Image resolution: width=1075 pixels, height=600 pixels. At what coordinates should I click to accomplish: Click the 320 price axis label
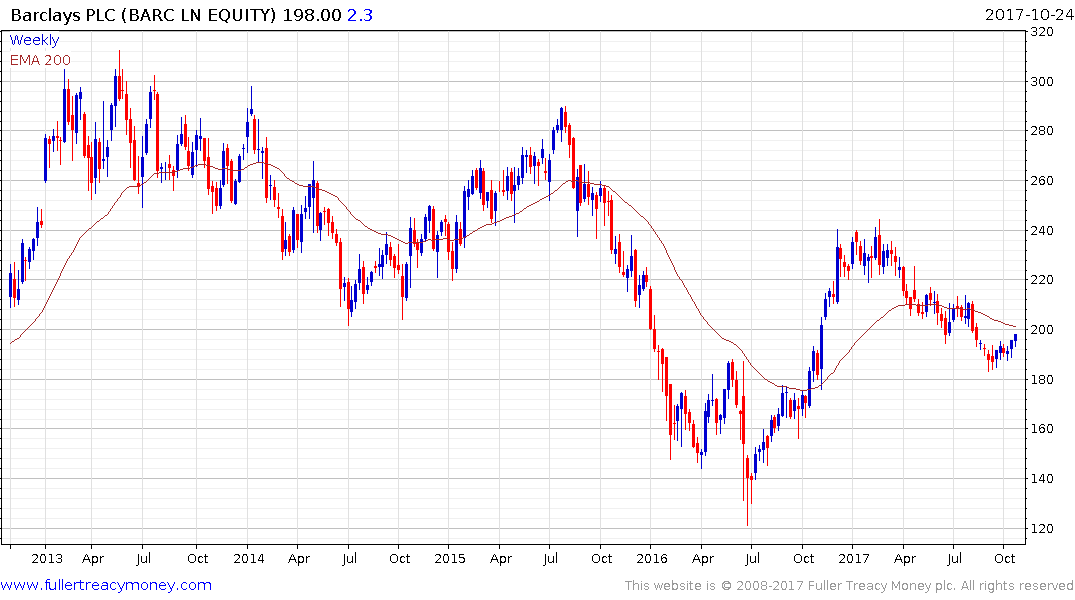pyautogui.click(x=1042, y=32)
